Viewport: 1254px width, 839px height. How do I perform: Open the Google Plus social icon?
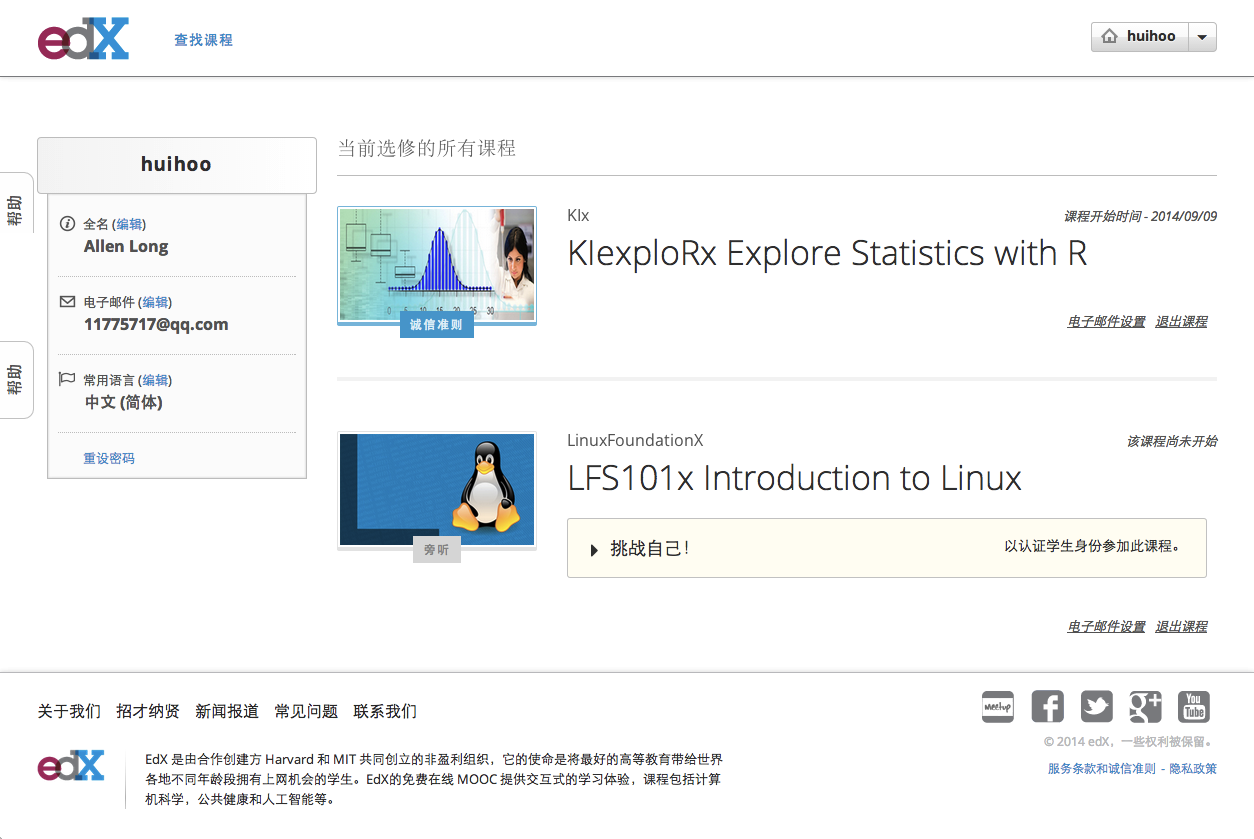pyautogui.click(x=1145, y=707)
